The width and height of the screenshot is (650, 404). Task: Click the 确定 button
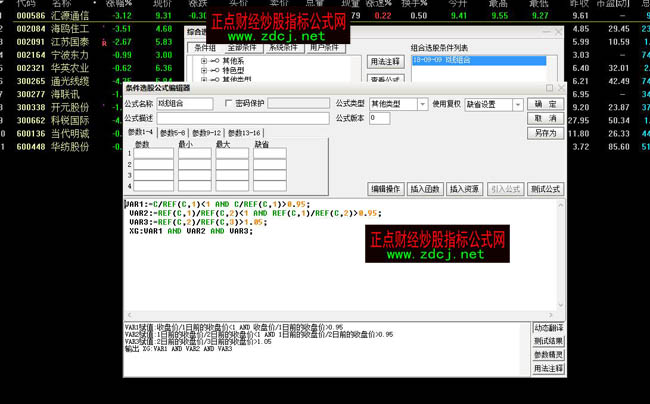click(x=544, y=103)
